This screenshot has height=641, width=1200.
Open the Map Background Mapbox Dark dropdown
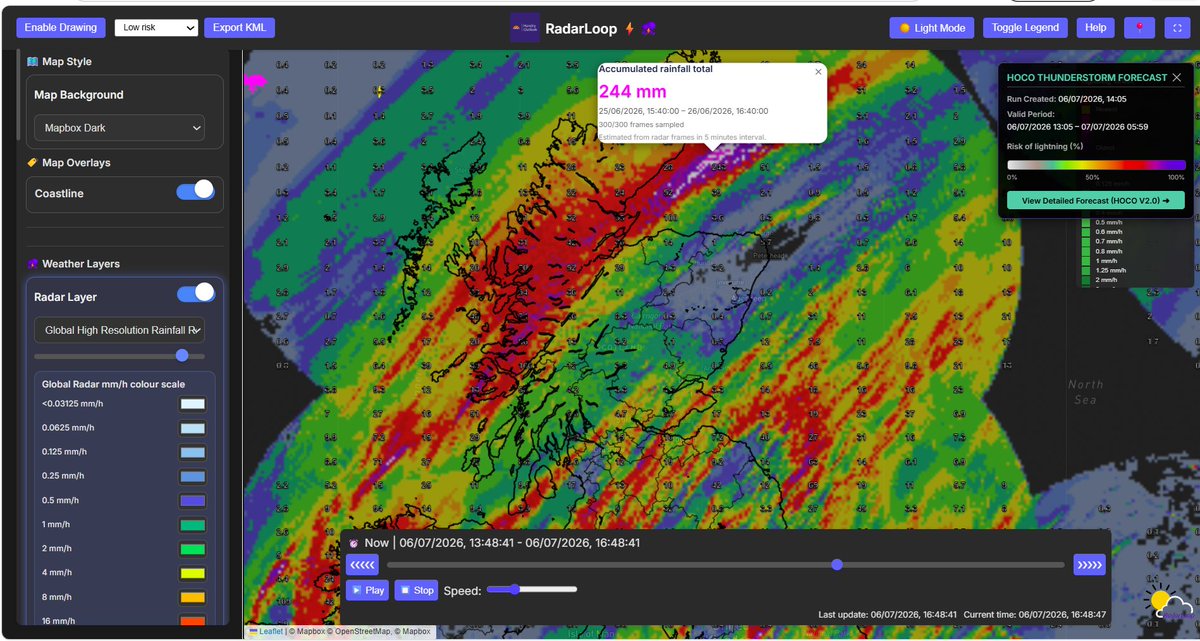tap(119, 128)
